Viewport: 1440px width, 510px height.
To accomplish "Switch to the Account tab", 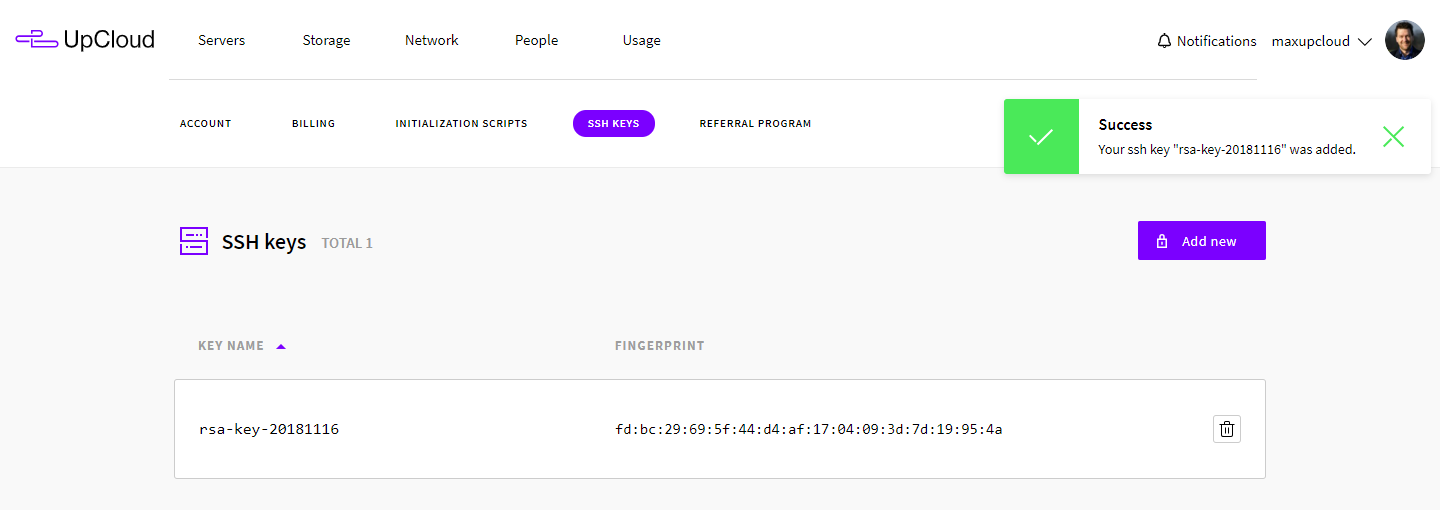I will point(205,124).
